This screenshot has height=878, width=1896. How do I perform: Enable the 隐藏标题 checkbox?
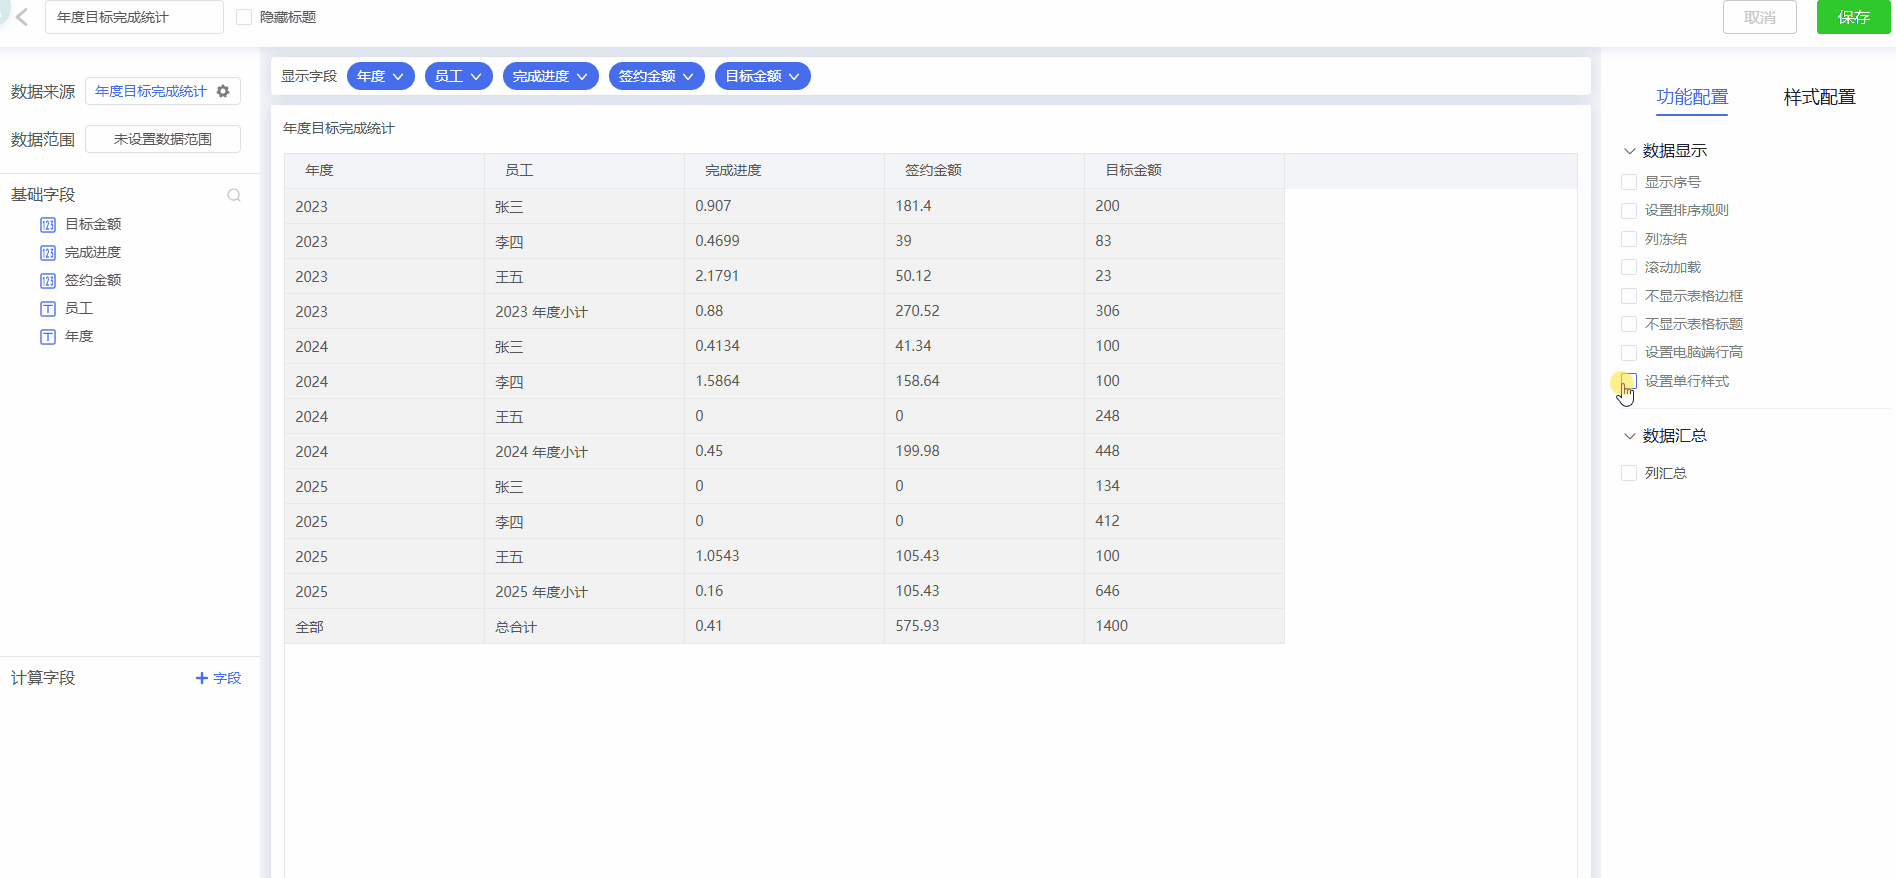(244, 17)
